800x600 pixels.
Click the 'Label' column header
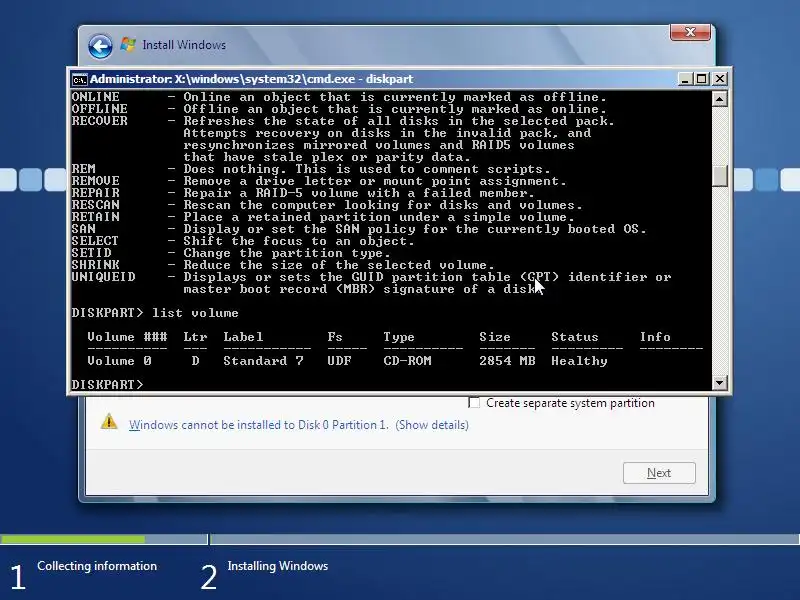click(x=243, y=337)
